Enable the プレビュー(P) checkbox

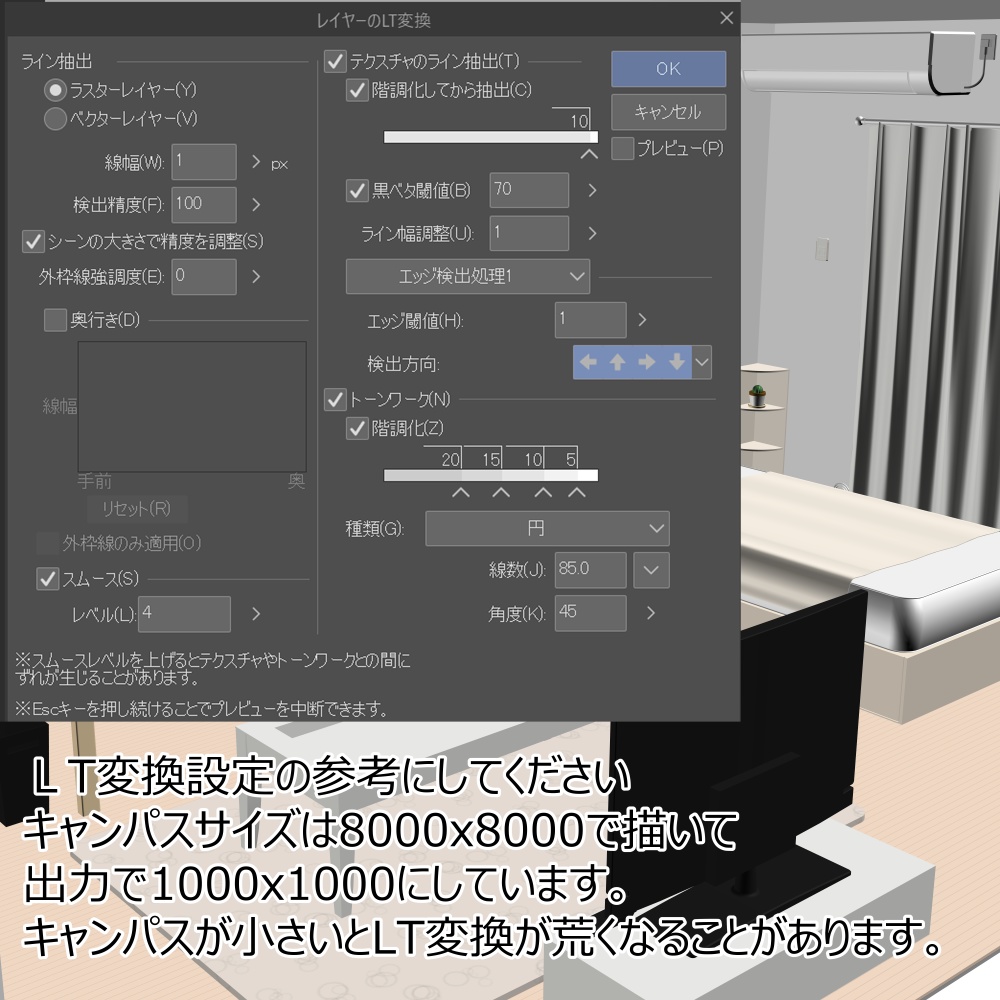click(x=621, y=147)
